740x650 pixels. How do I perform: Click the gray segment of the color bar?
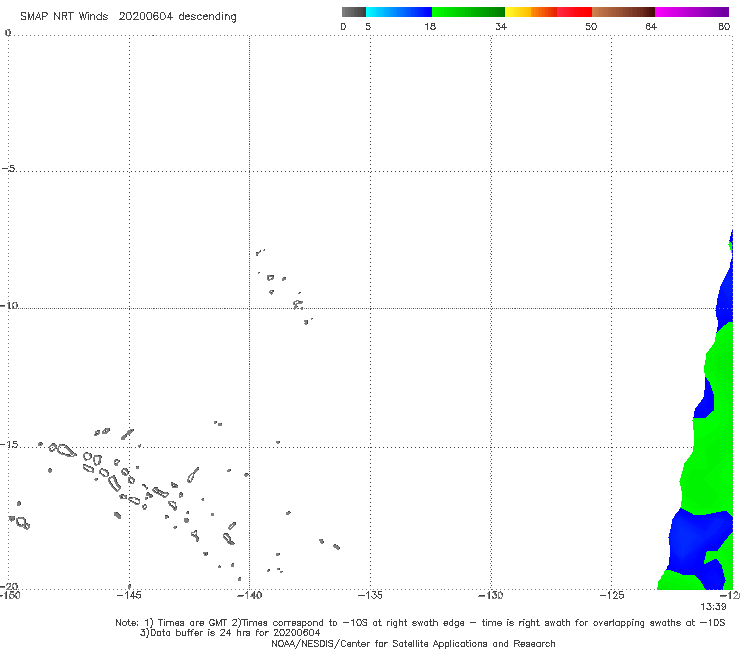pyautogui.click(x=353, y=12)
